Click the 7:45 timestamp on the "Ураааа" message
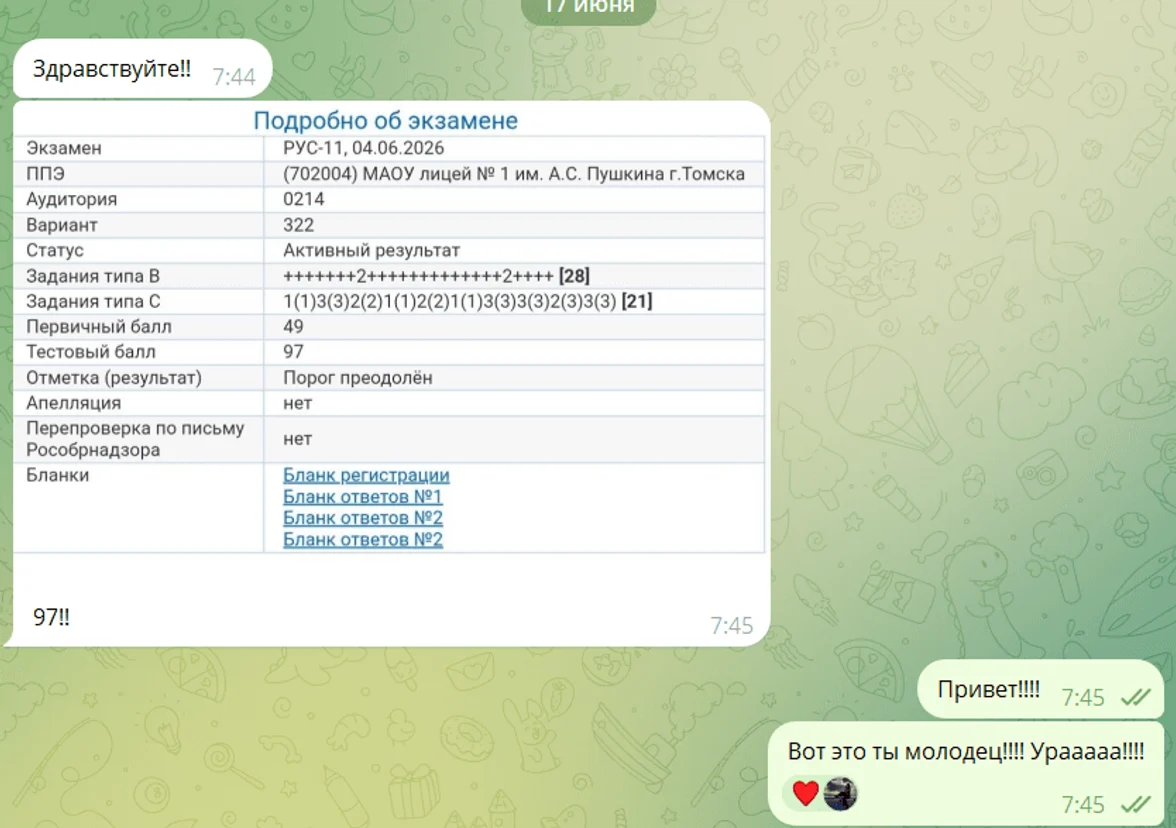The width and height of the screenshot is (1176, 828). [1083, 805]
